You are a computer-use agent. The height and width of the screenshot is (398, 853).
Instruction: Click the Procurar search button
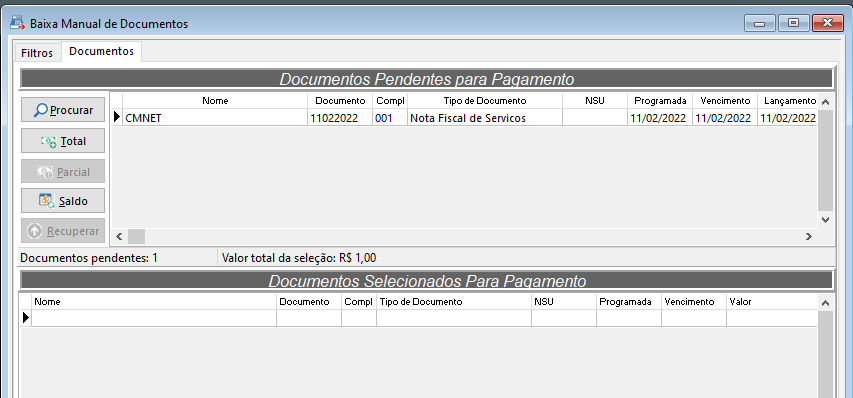63,110
